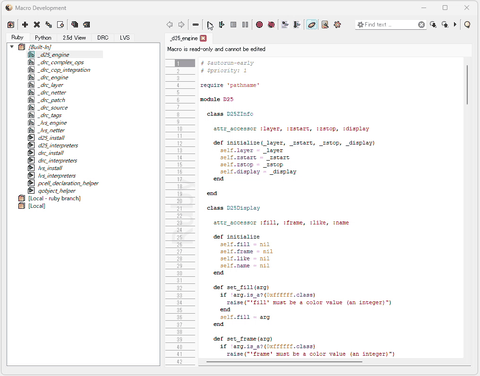Click the step into debugger icon
This screenshot has height=376, width=480.
coord(297,25)
